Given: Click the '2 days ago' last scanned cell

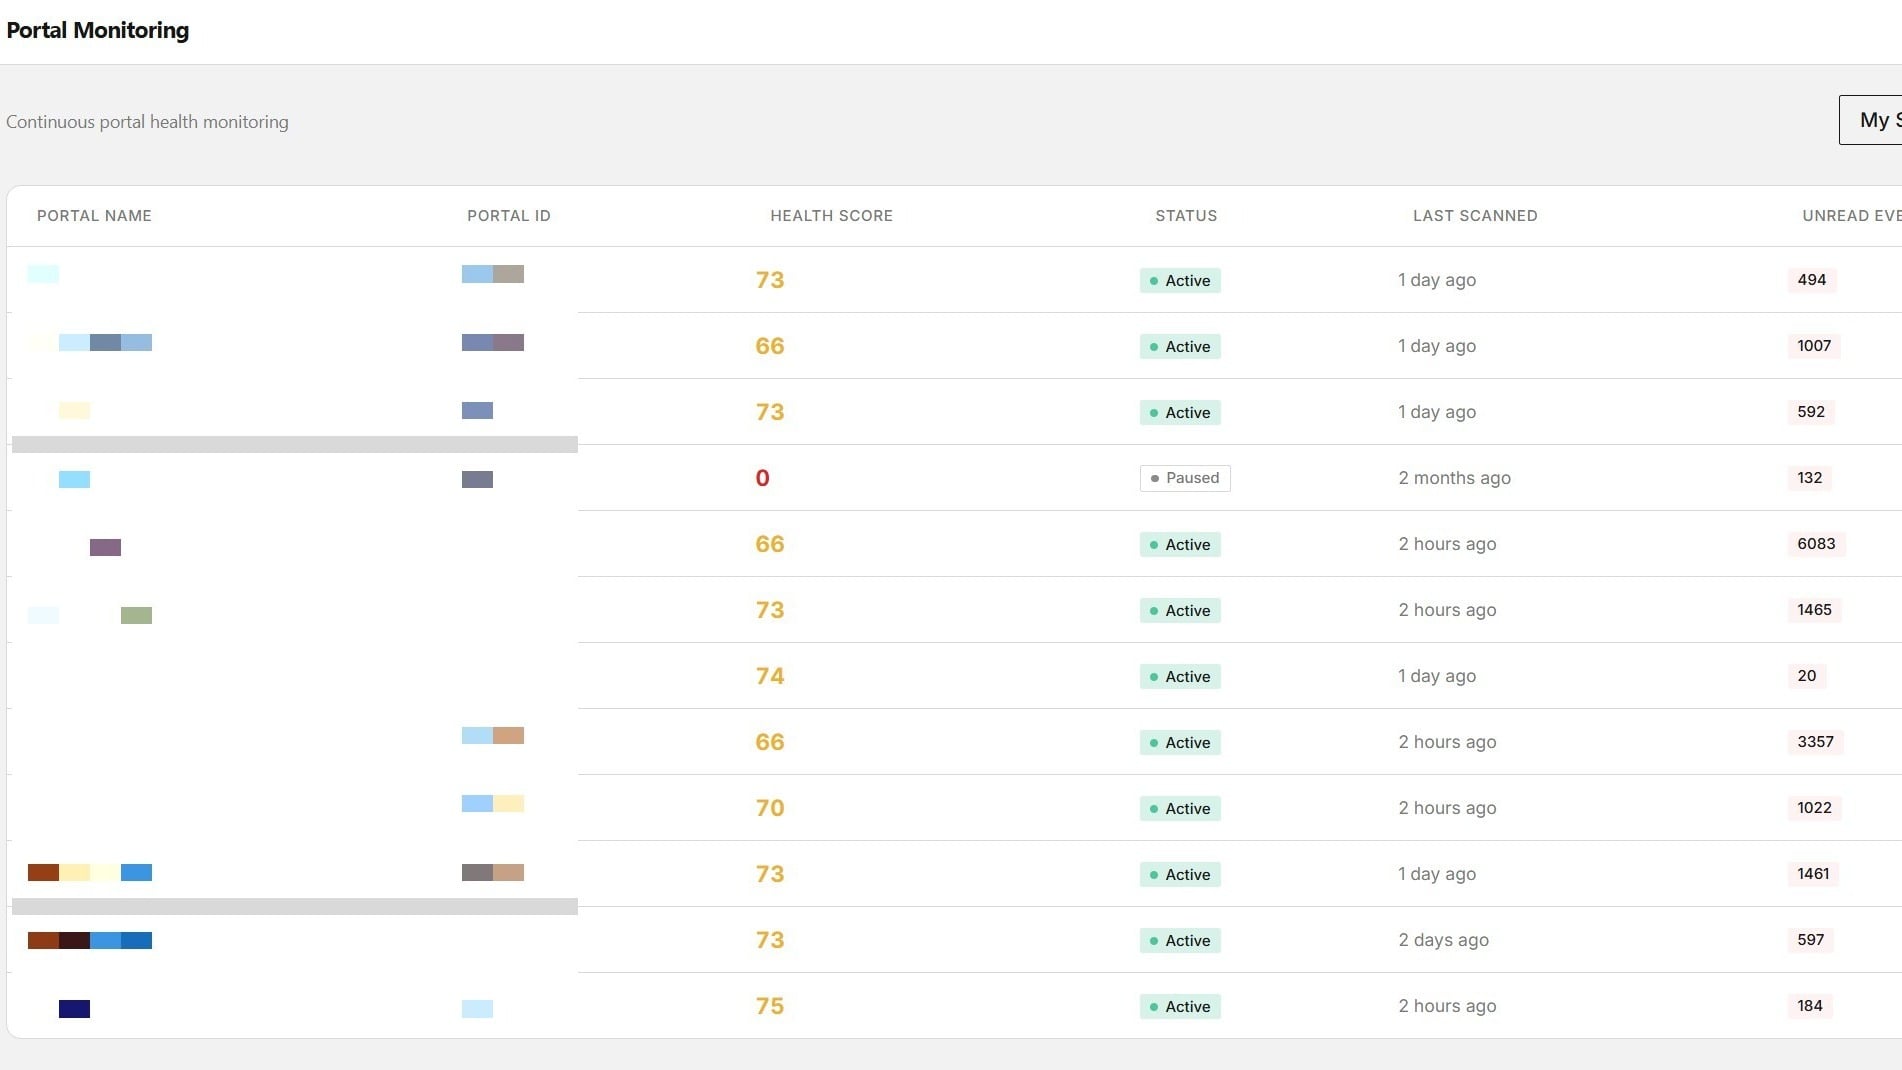Looking at the screenshot, I should [x=1443, y=940].
